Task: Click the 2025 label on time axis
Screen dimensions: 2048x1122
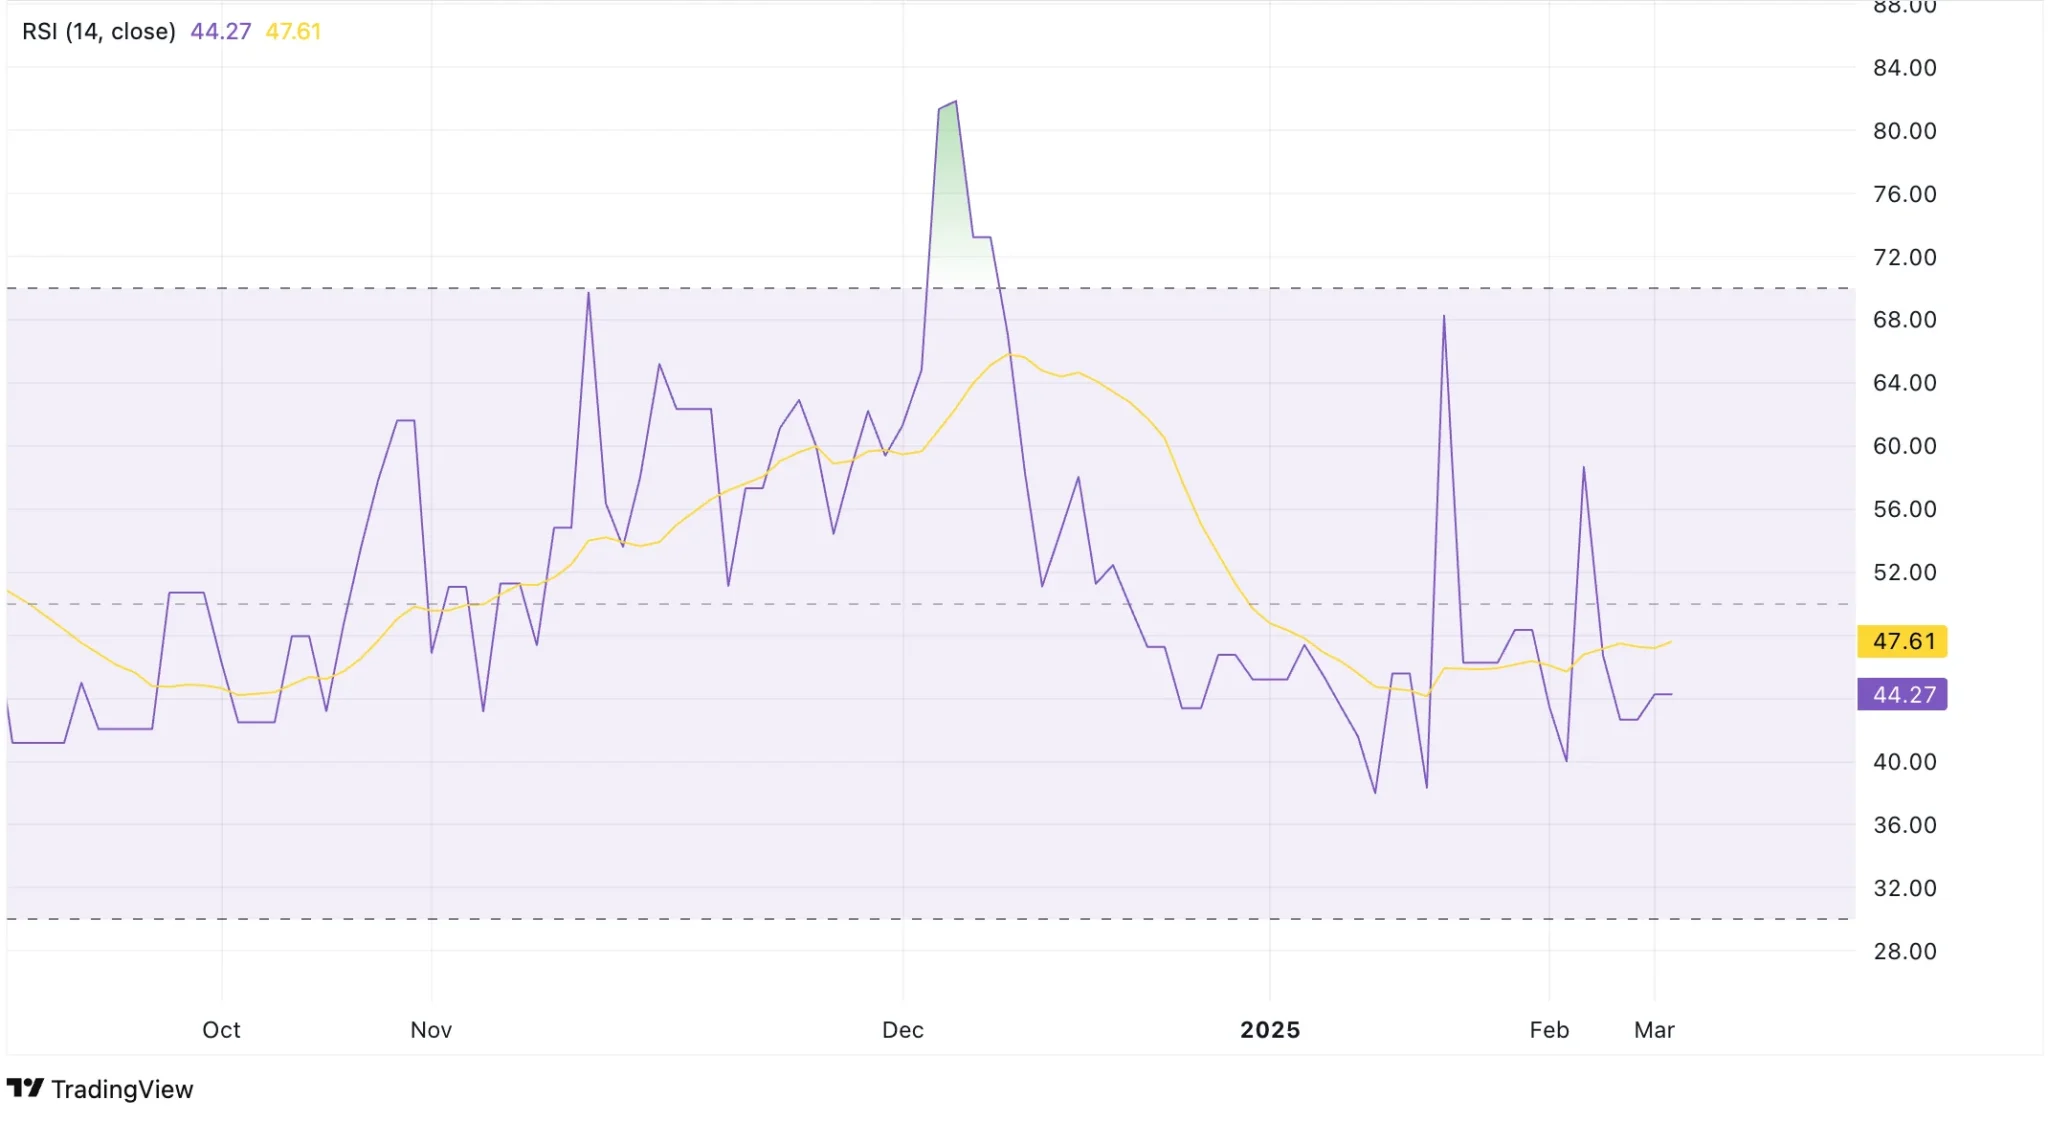Action: (x=1270, y=1029)
